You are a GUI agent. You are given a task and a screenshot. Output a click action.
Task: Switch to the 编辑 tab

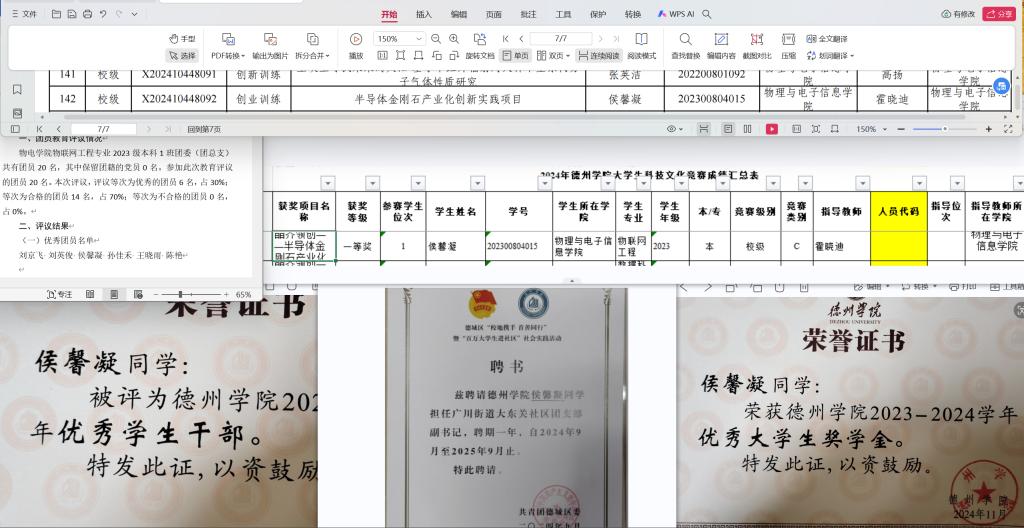(459, 14)
